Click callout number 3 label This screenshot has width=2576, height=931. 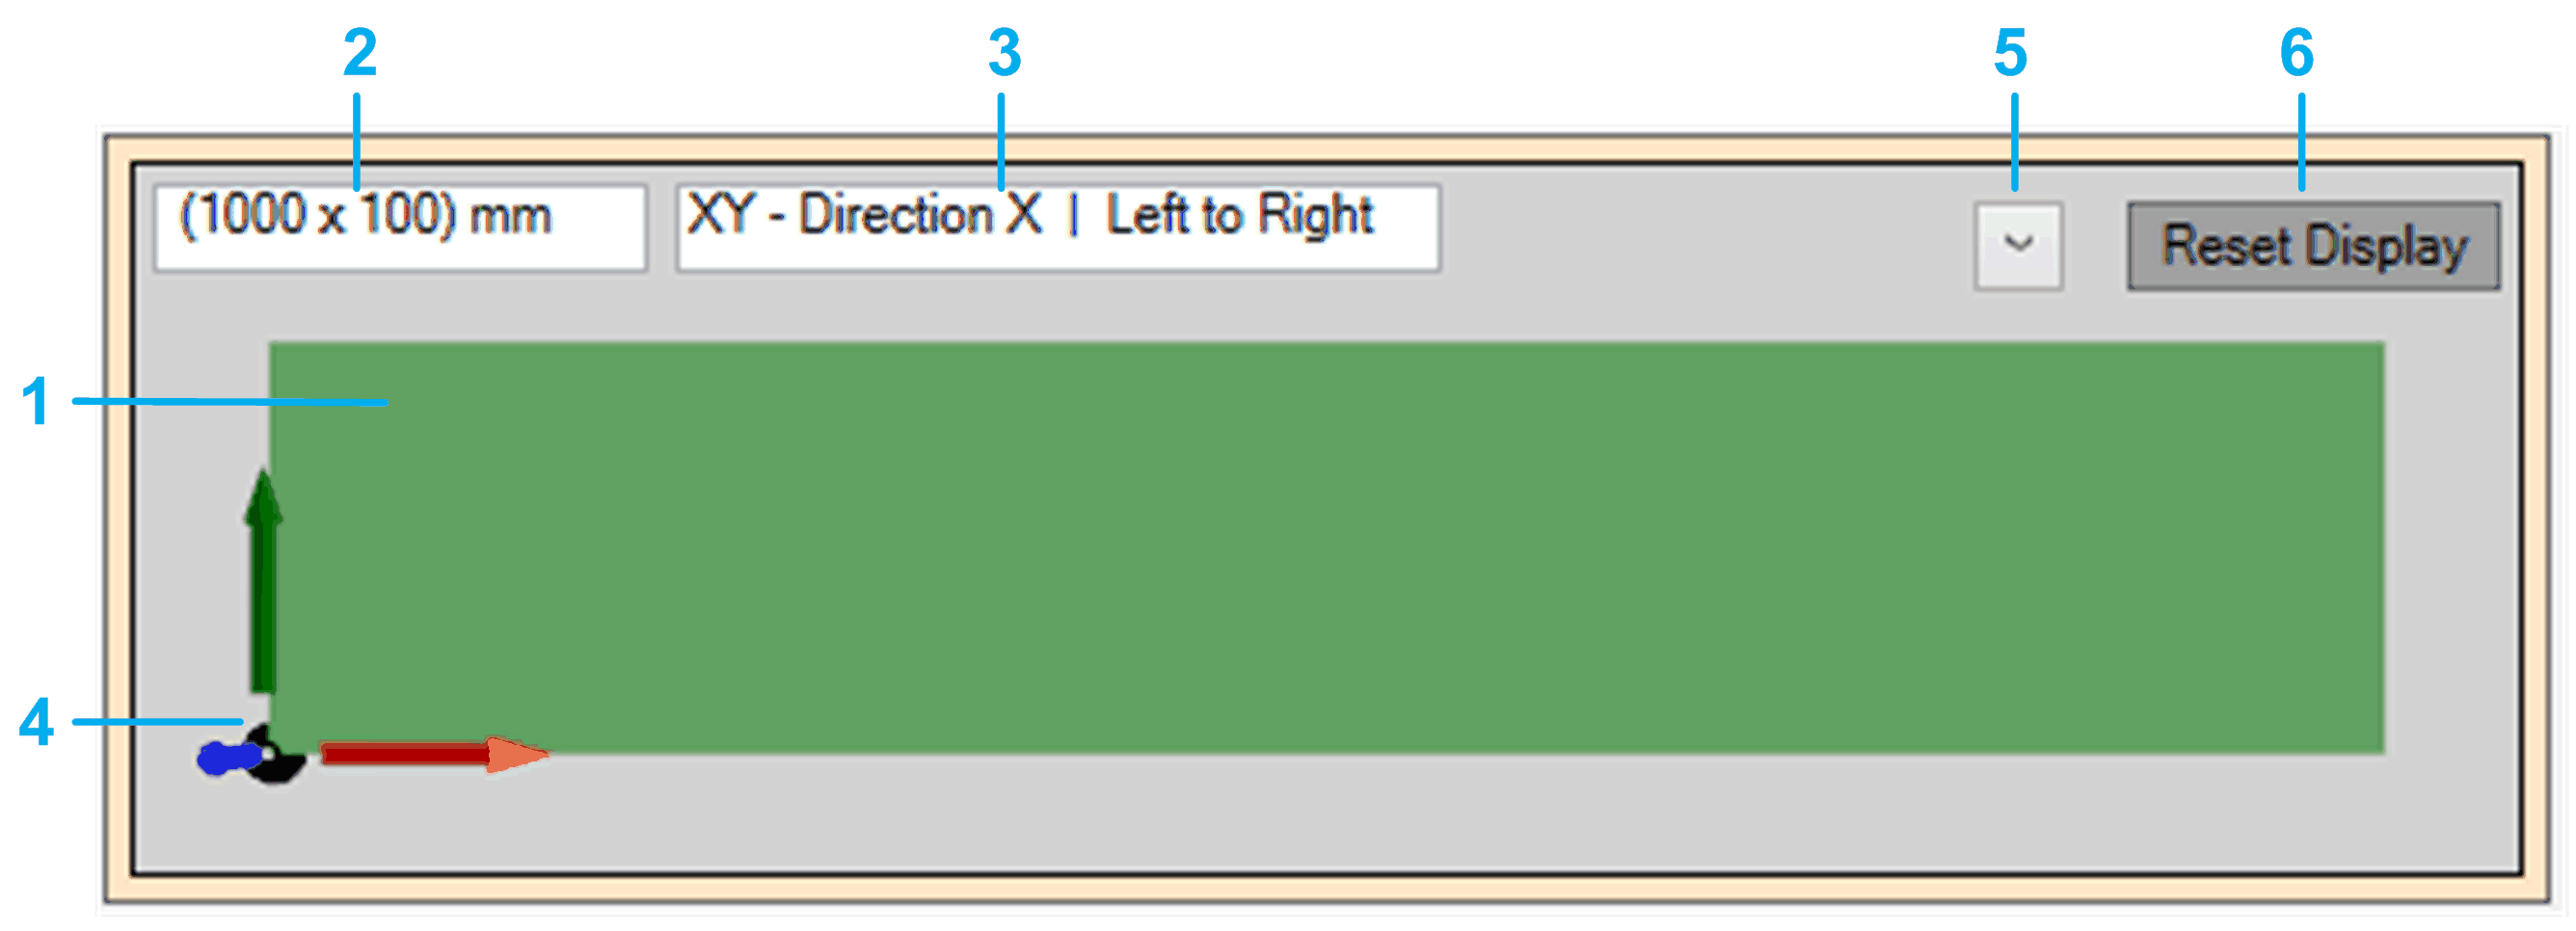[x=1005, y=52]
